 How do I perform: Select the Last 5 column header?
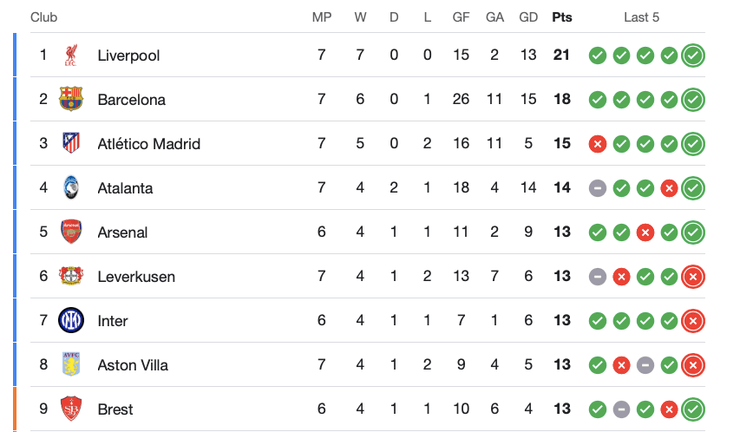pyautogui.click(x=641, y=17)
